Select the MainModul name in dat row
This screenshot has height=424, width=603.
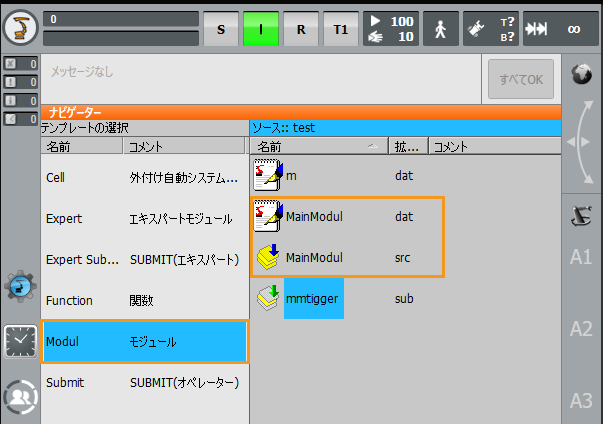click(x=314, y=216)
